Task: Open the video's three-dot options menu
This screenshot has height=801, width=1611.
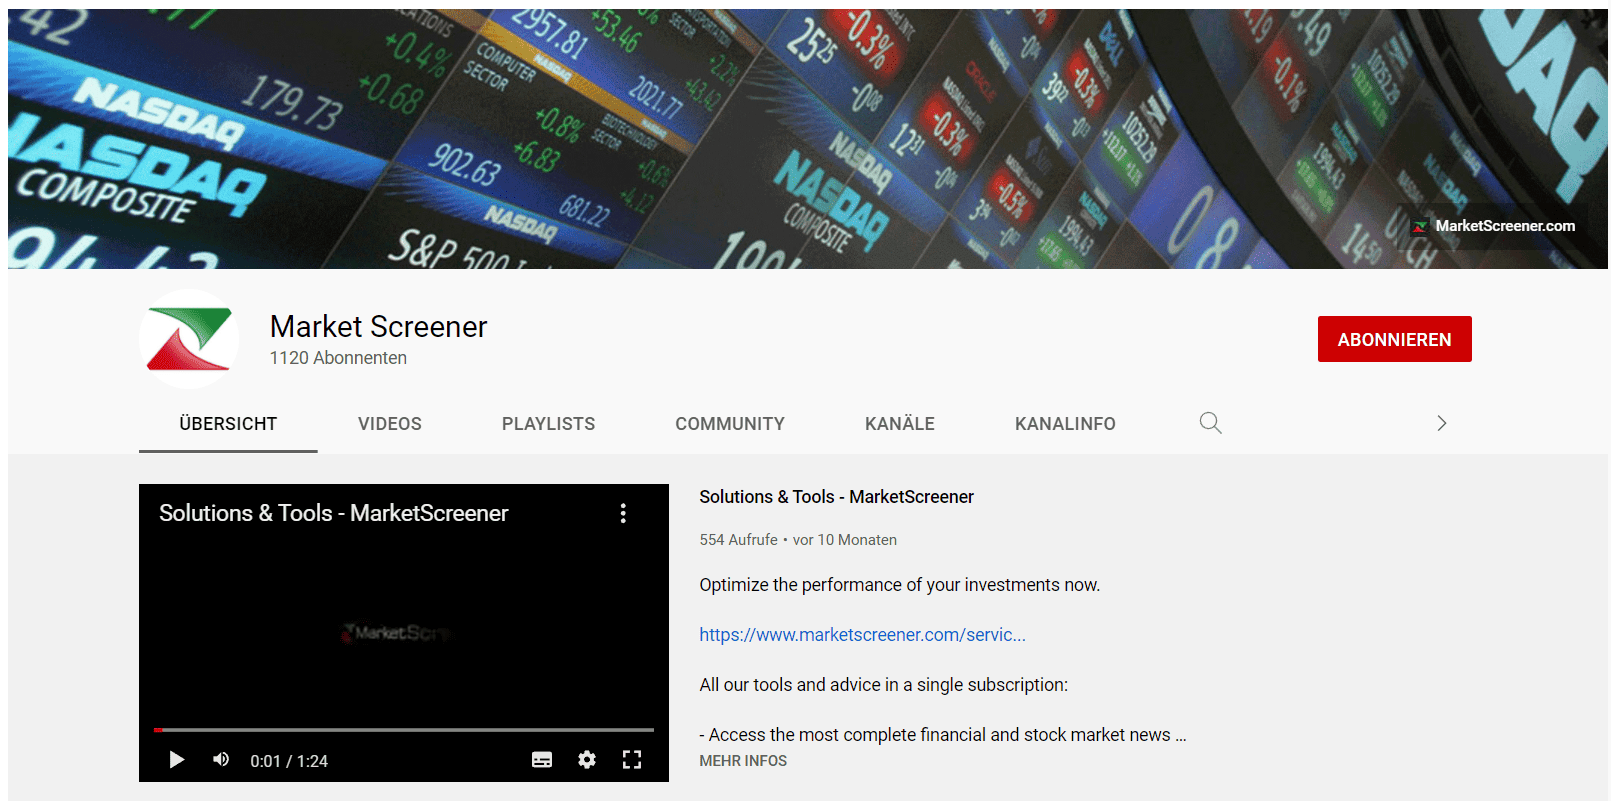Action: pyautogui.click(x=623, y=513)
